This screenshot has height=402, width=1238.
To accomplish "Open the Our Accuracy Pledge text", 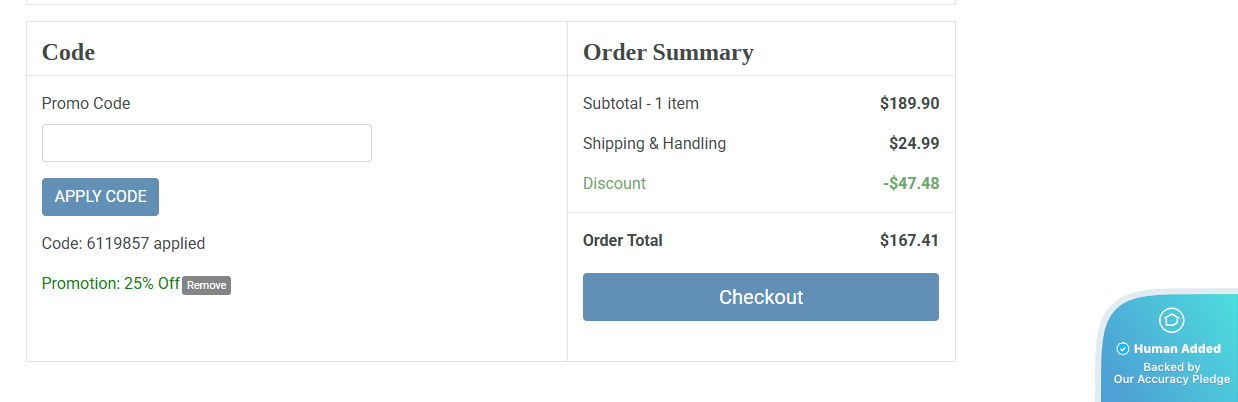I will 1171,379.
